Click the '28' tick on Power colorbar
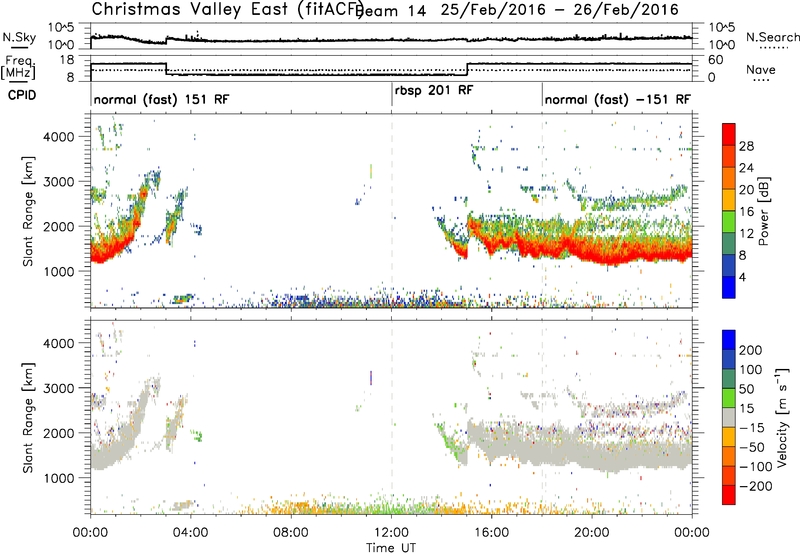Viewport: 800px width, 554px height. tap(746, 146)
